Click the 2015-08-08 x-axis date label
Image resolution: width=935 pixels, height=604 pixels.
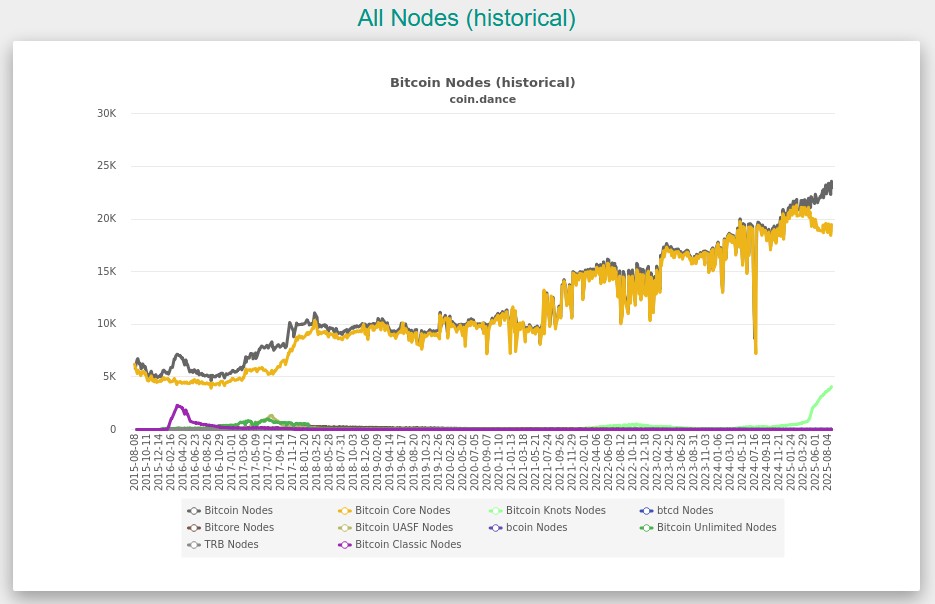(x=135, y=463)
